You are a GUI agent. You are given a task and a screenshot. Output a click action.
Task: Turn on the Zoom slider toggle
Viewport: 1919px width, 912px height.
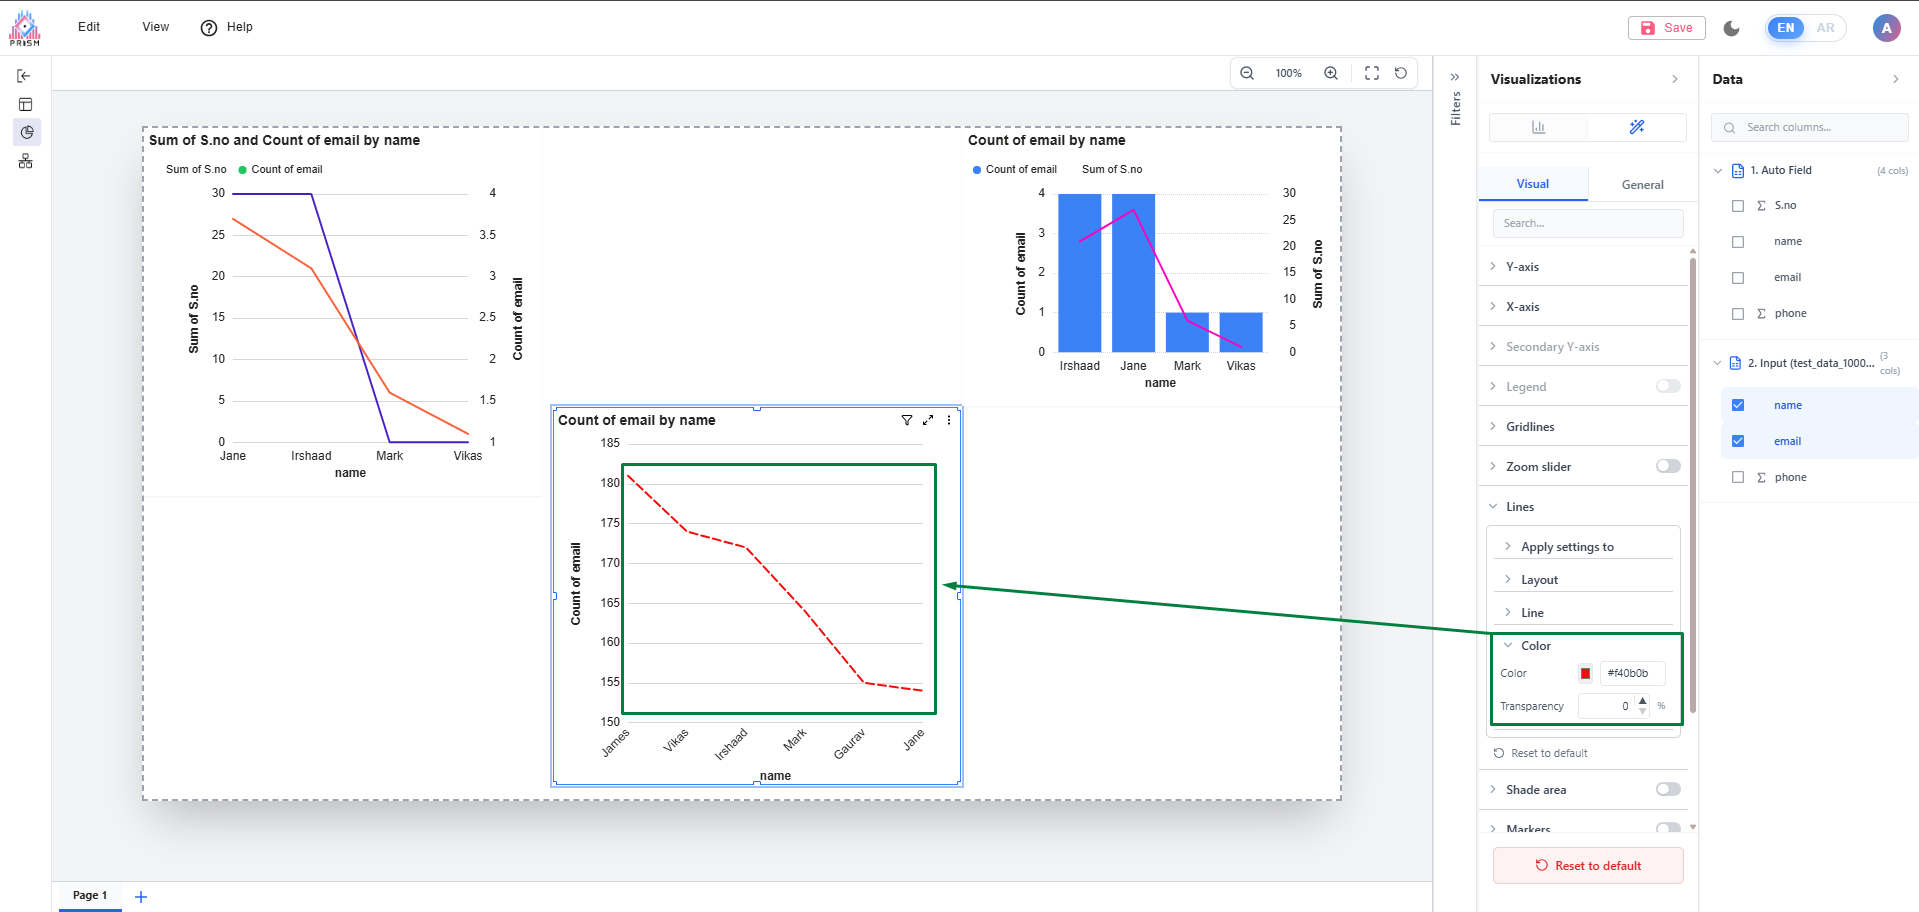point(1667,466)
